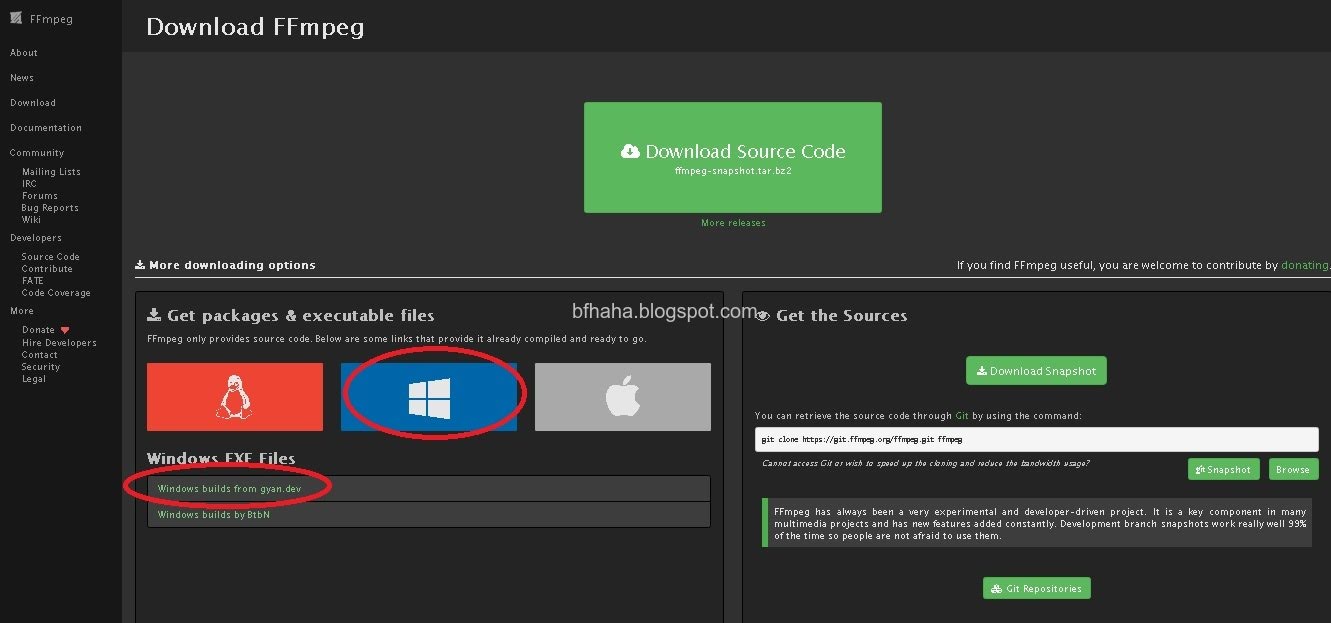The width and height of the screenshot is (1331, 623).
Task: Open Hire Developers link
Action: 59,343
